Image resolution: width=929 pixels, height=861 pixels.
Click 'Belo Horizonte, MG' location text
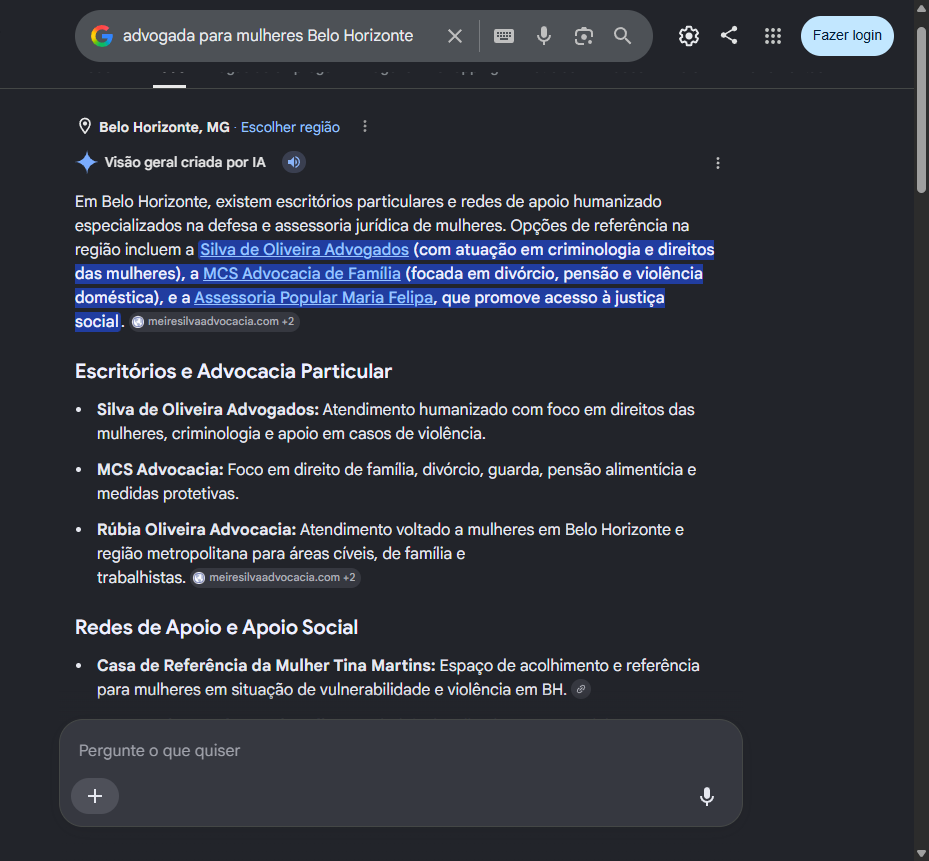[x=164, y=127]
